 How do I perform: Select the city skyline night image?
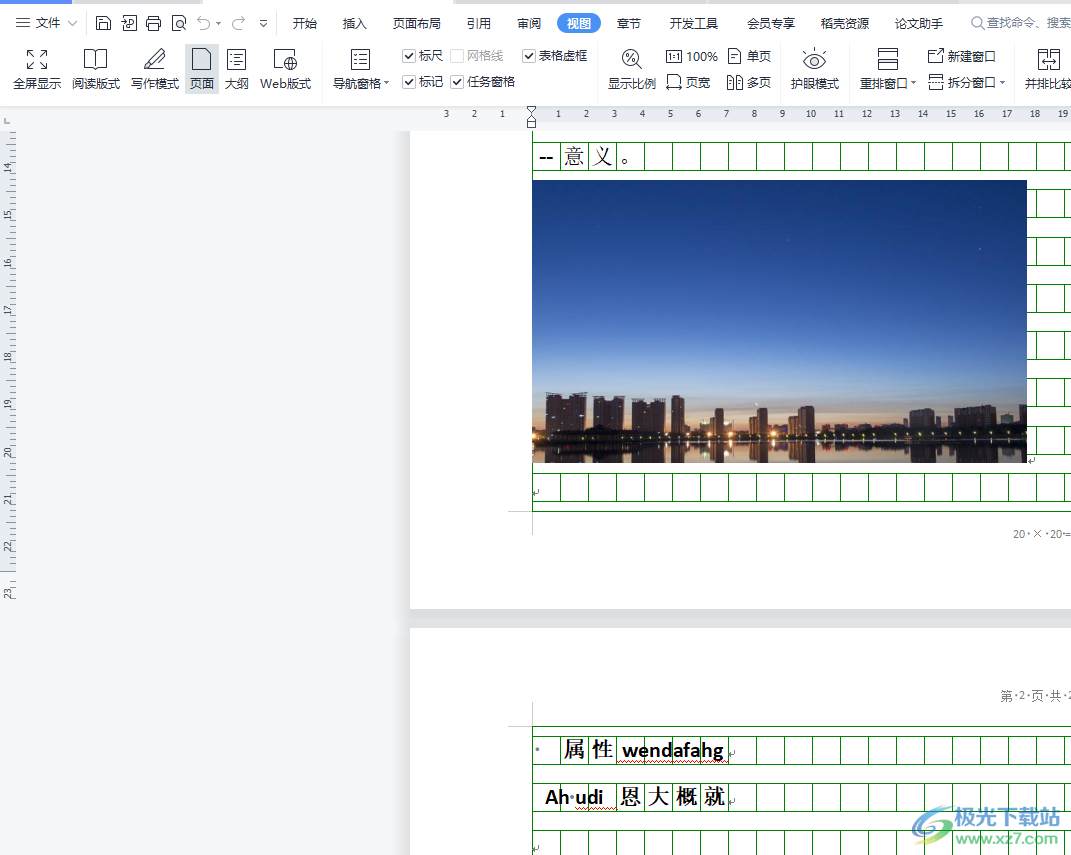coord(779,321)
